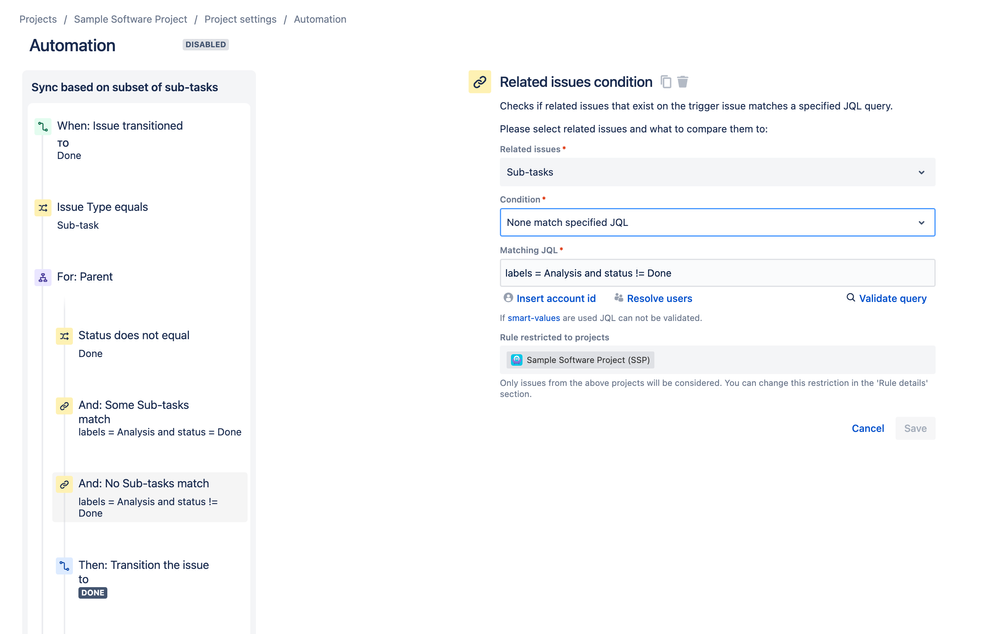Open the Condition None match specified JQL dropdown
This screenshot has width=999, height=634.
pyautogui.click(x=717, y=222)
